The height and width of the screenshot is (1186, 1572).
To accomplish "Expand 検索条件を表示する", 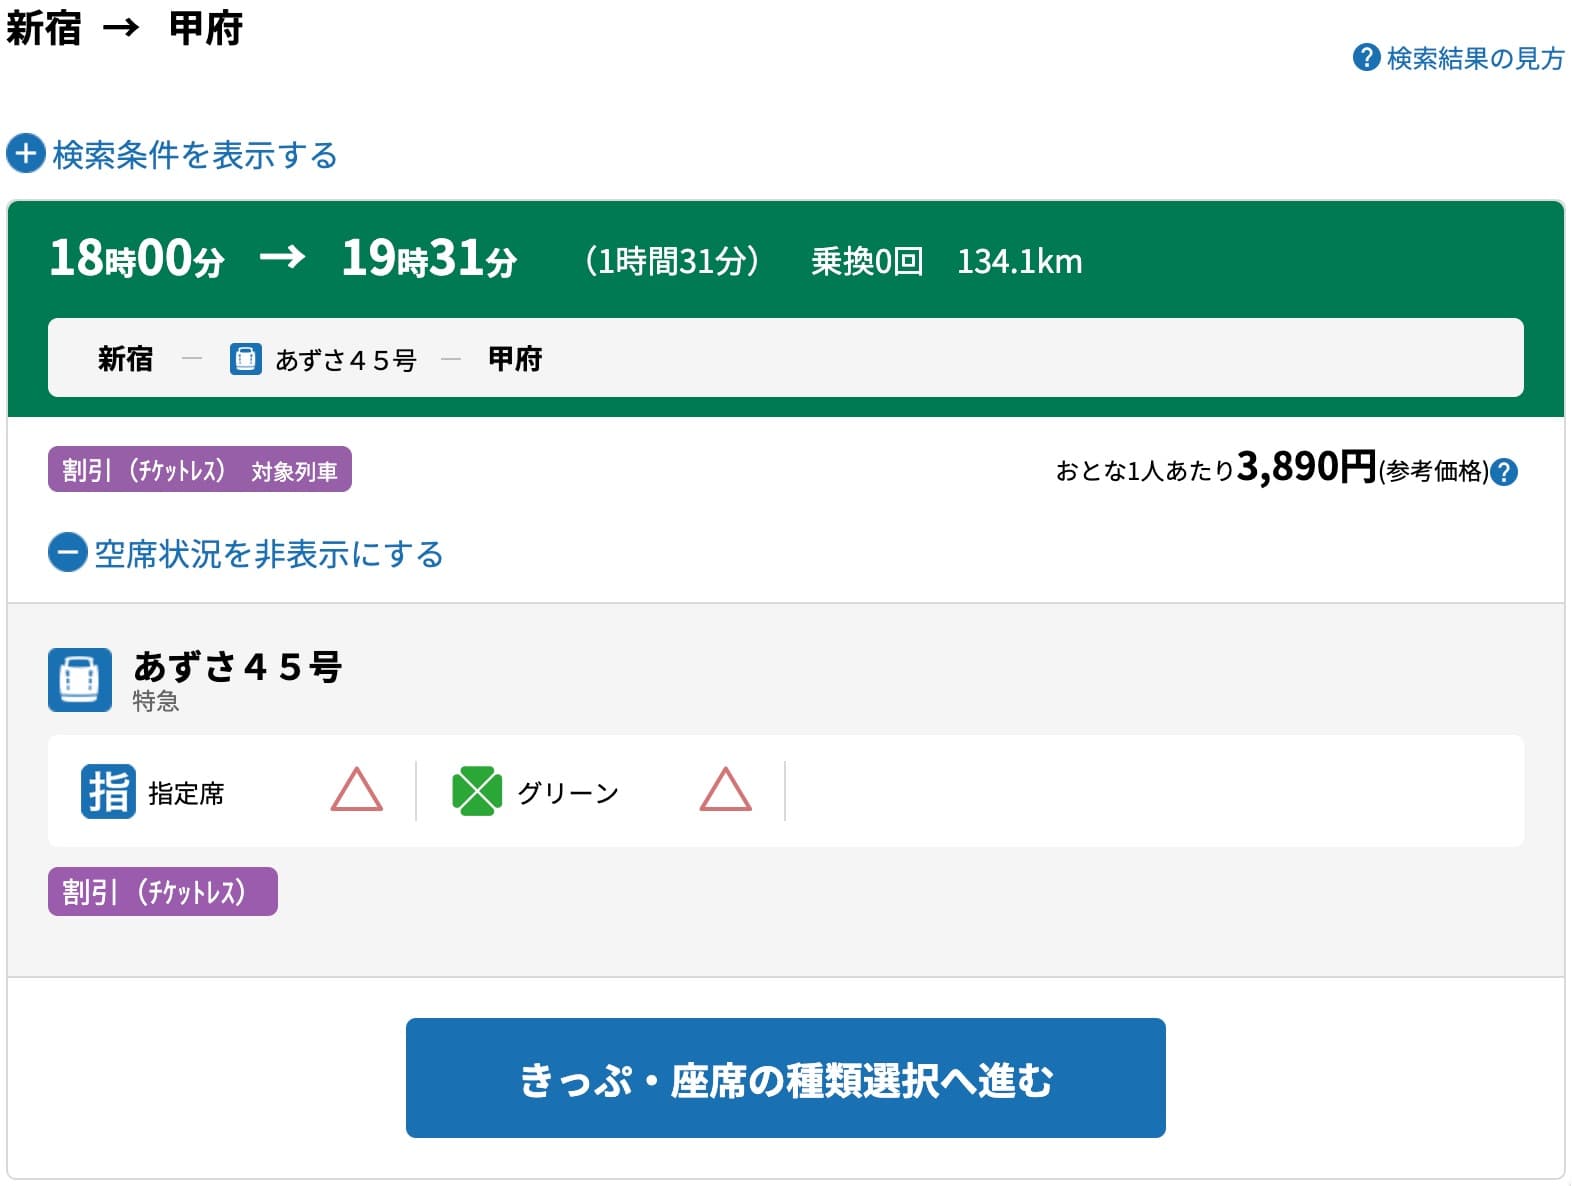I will point(172,154).
